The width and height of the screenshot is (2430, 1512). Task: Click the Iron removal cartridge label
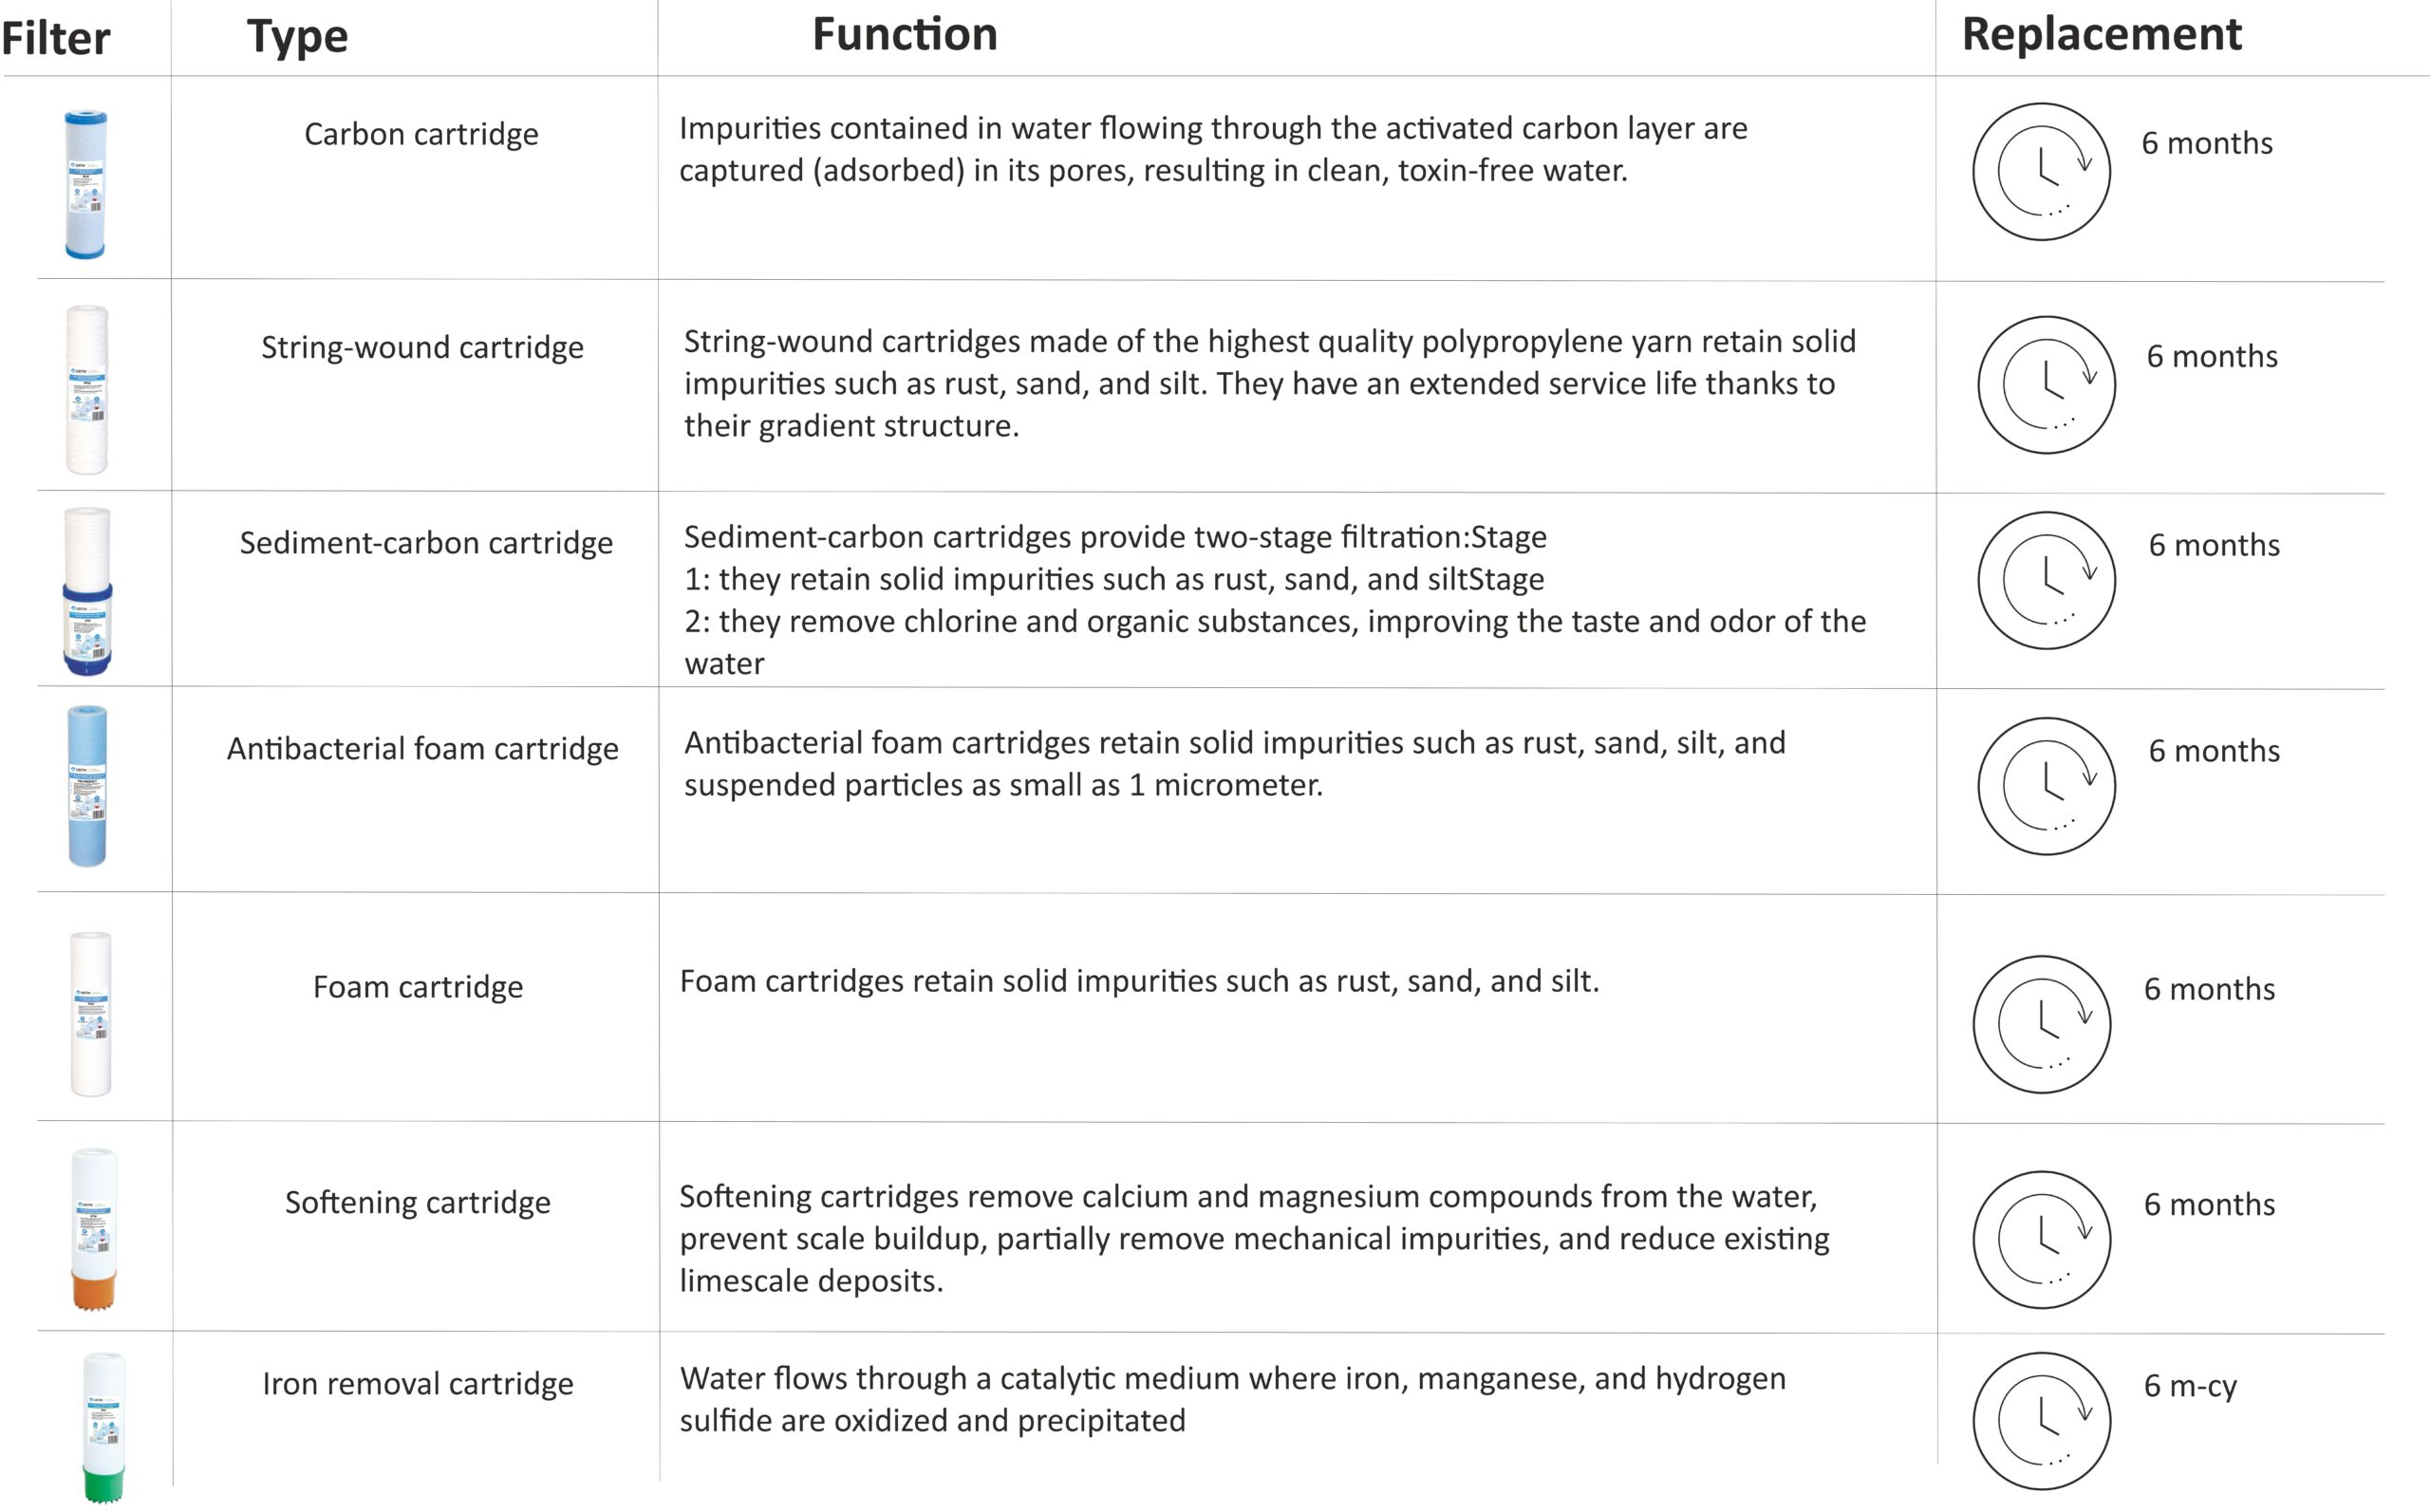(x=418, y=1384)
